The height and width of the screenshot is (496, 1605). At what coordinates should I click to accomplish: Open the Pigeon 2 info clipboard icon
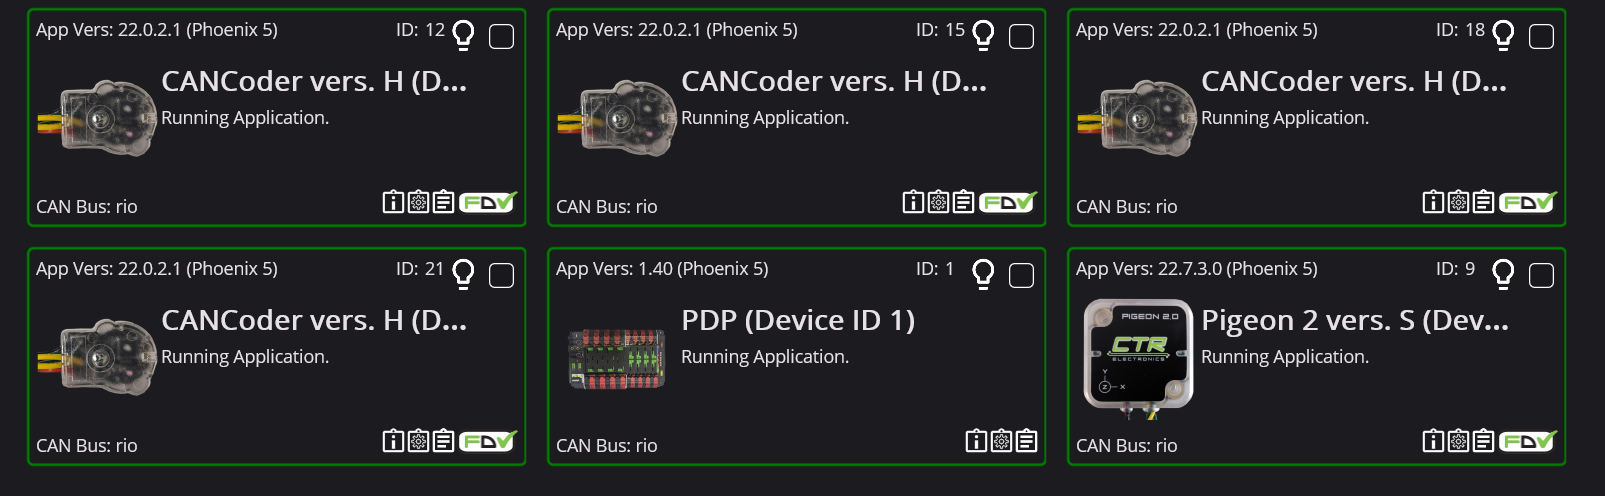point(1433,441)
